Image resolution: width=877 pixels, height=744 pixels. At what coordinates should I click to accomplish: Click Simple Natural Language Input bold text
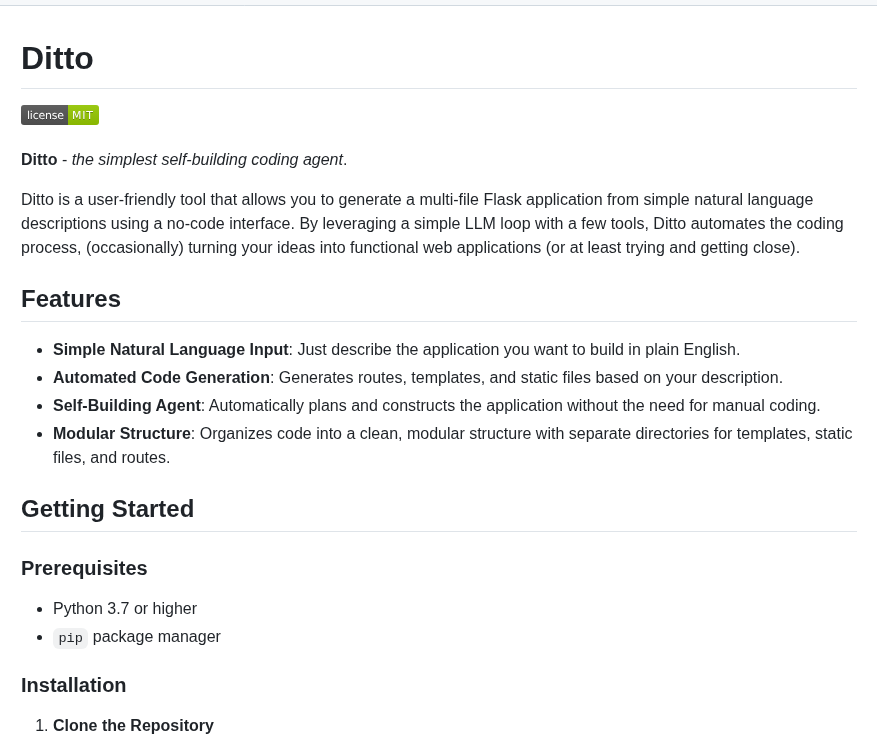171,350
